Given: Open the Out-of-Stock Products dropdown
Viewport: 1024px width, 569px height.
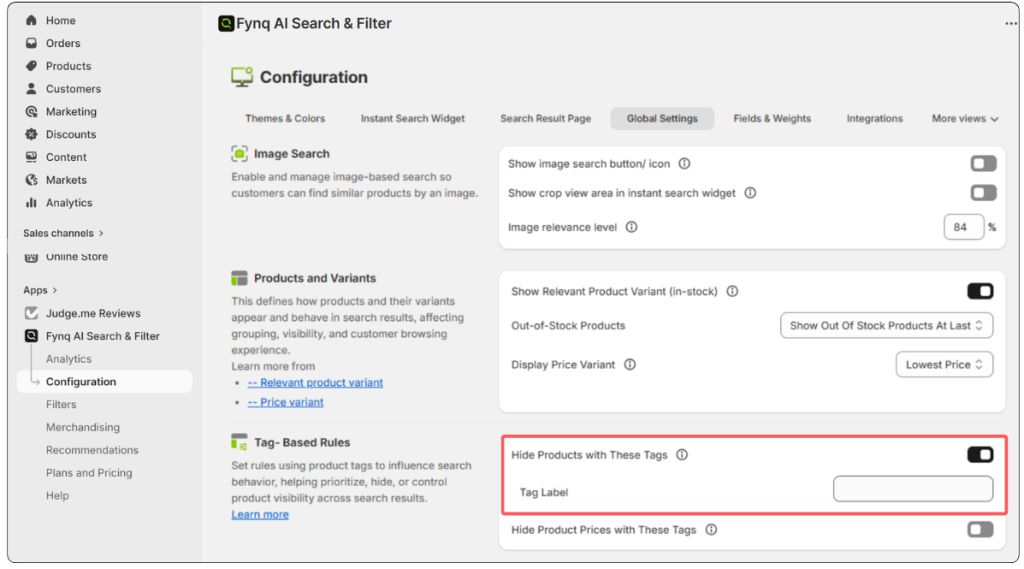Looking at the screenshot, I should [x=886, y=325].
